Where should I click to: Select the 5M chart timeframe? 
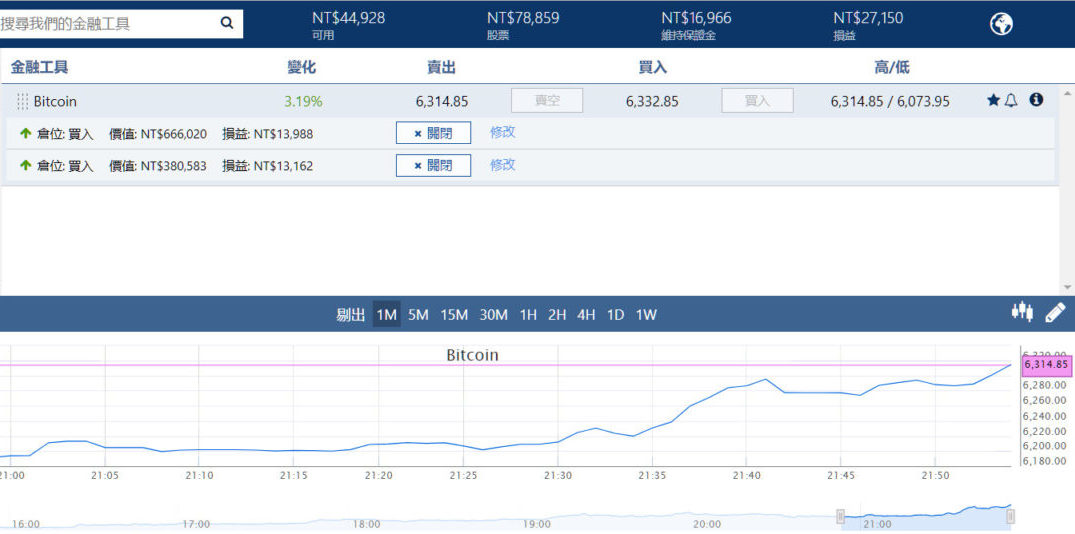pyautogui.click(x=418, y=315)
